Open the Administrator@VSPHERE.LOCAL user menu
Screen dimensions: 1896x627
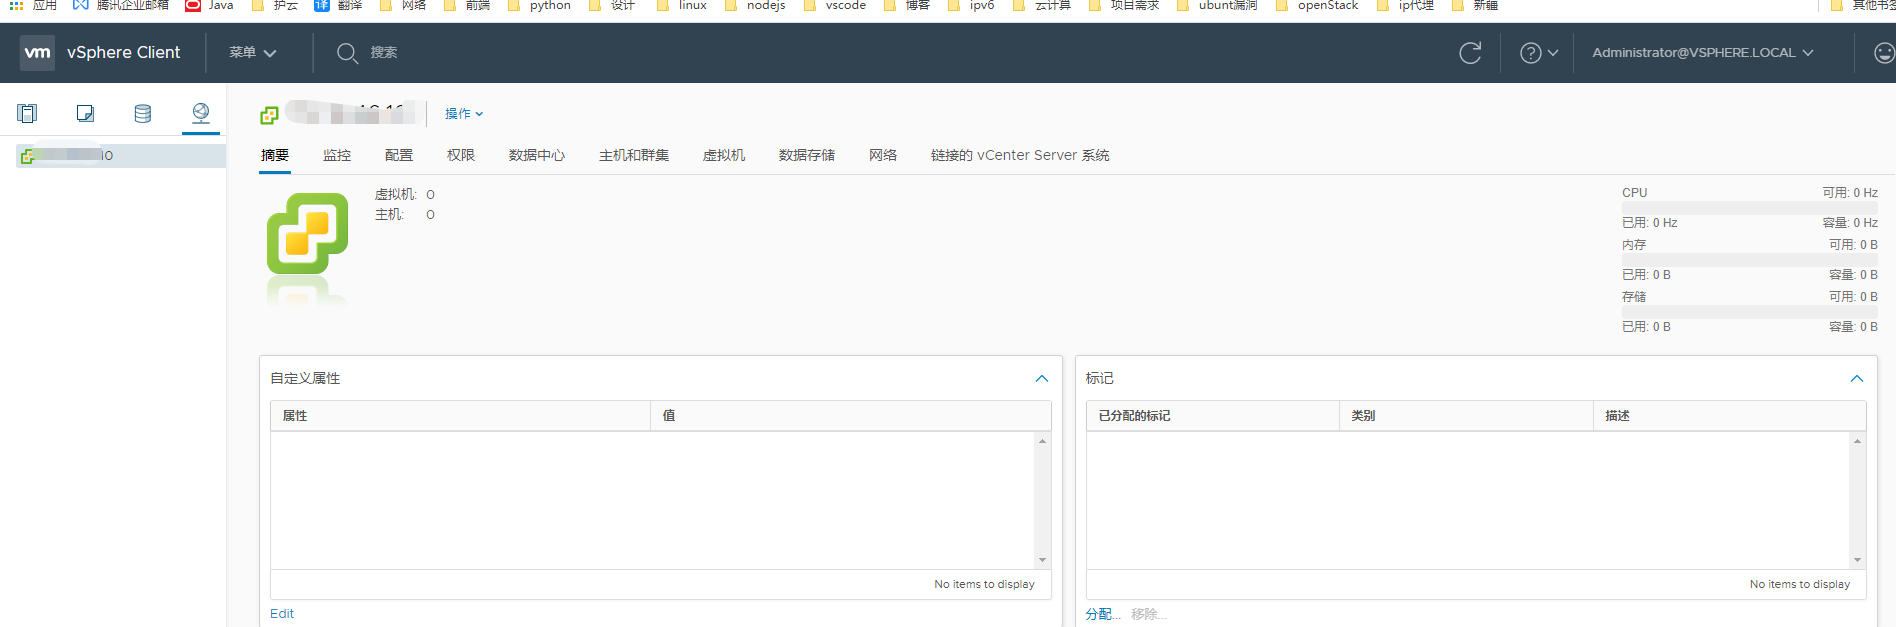(x=1703, y=53)
